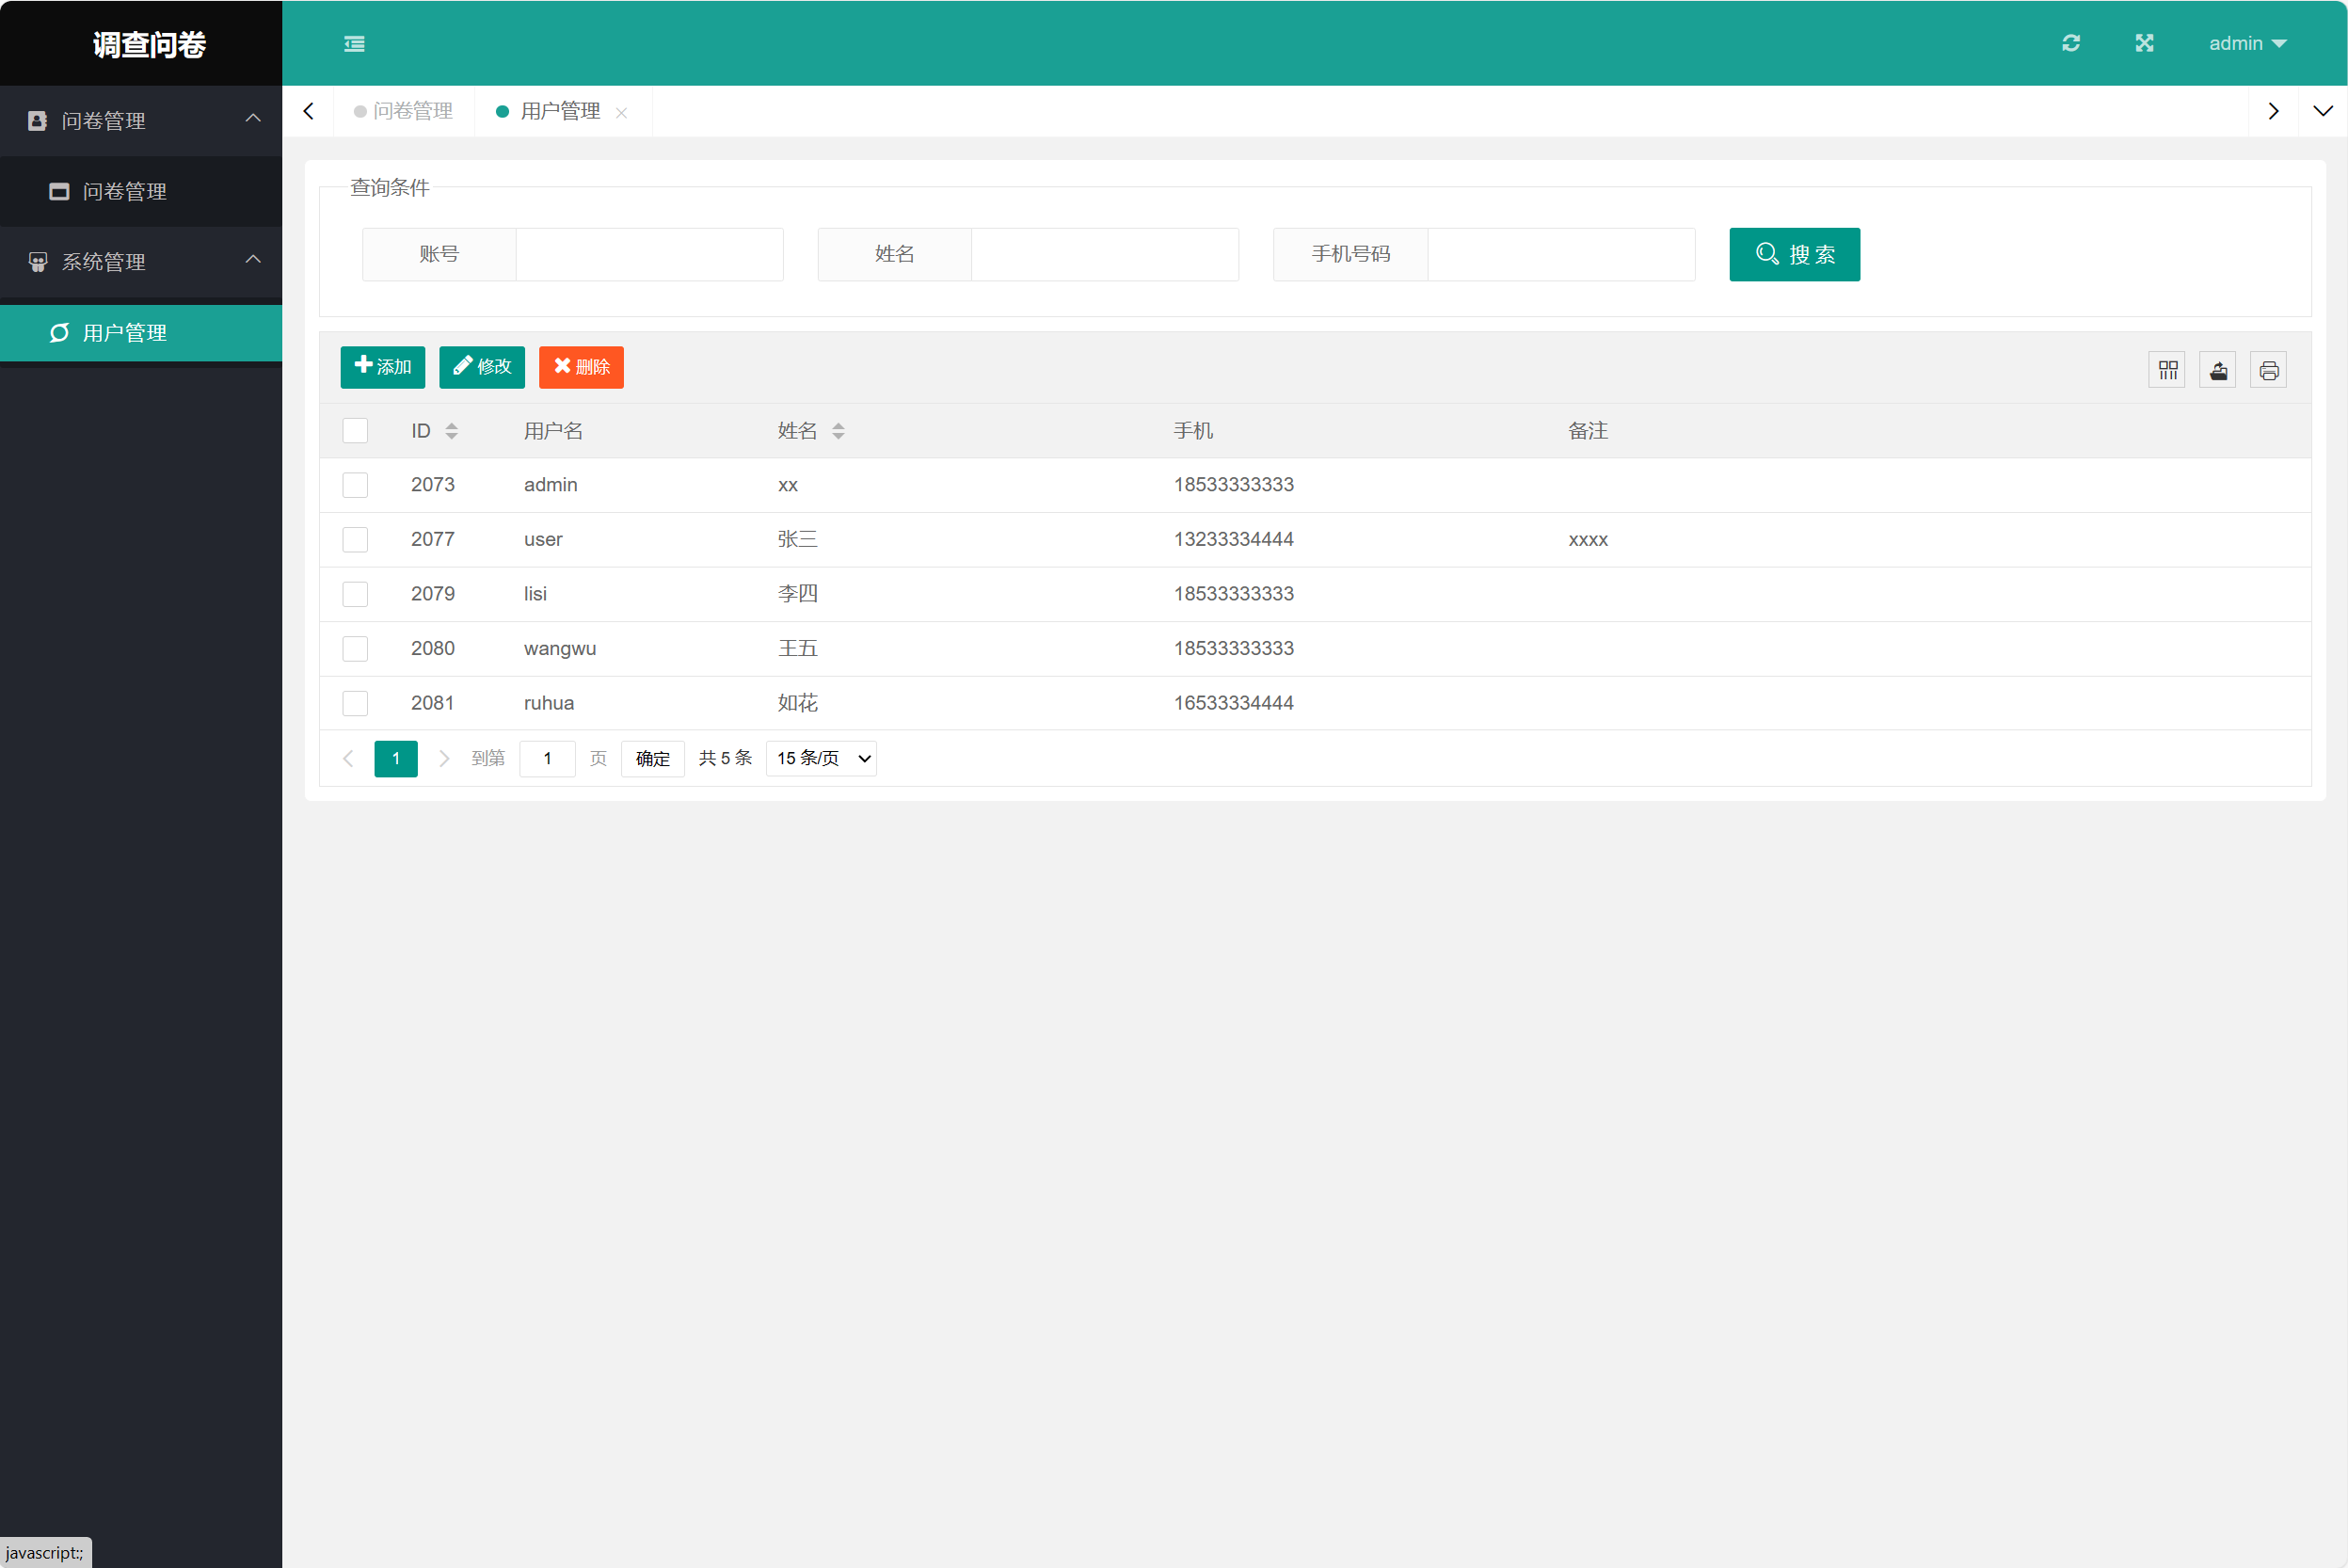This screenshot has height=1568, width=2348.
Task: Toggle fullscreen with the expand icon
Action: [2144, 43]
